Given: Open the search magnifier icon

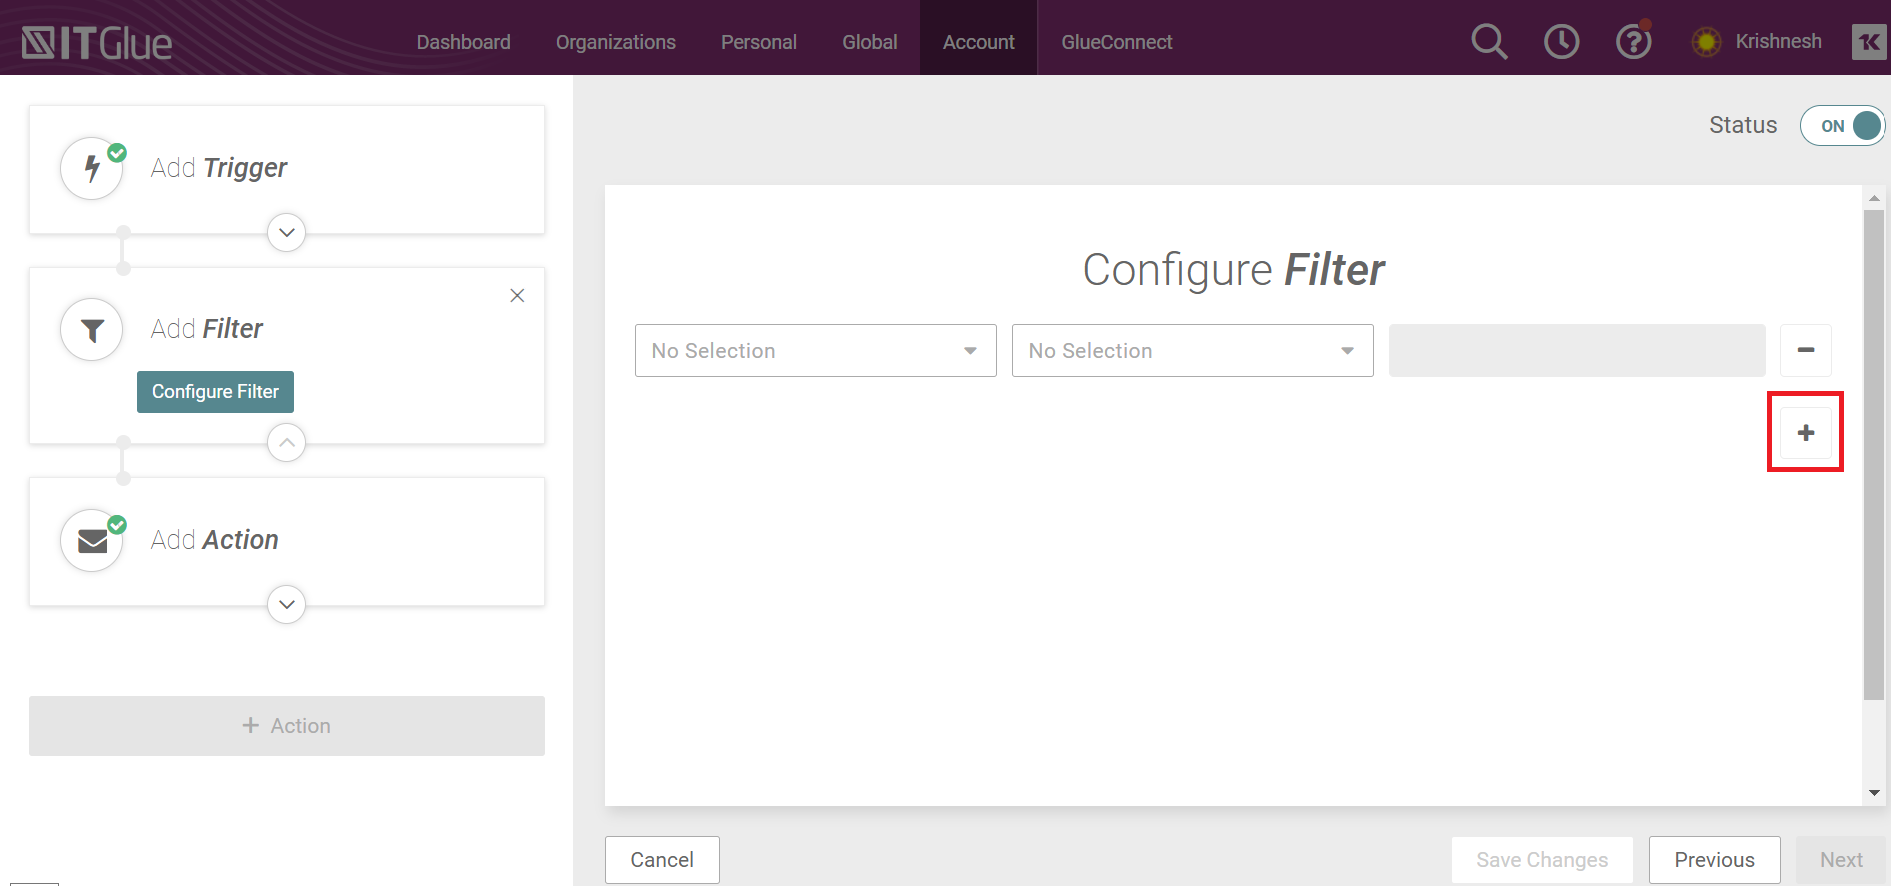Looking at the screenshot, I should point(1489,42).
